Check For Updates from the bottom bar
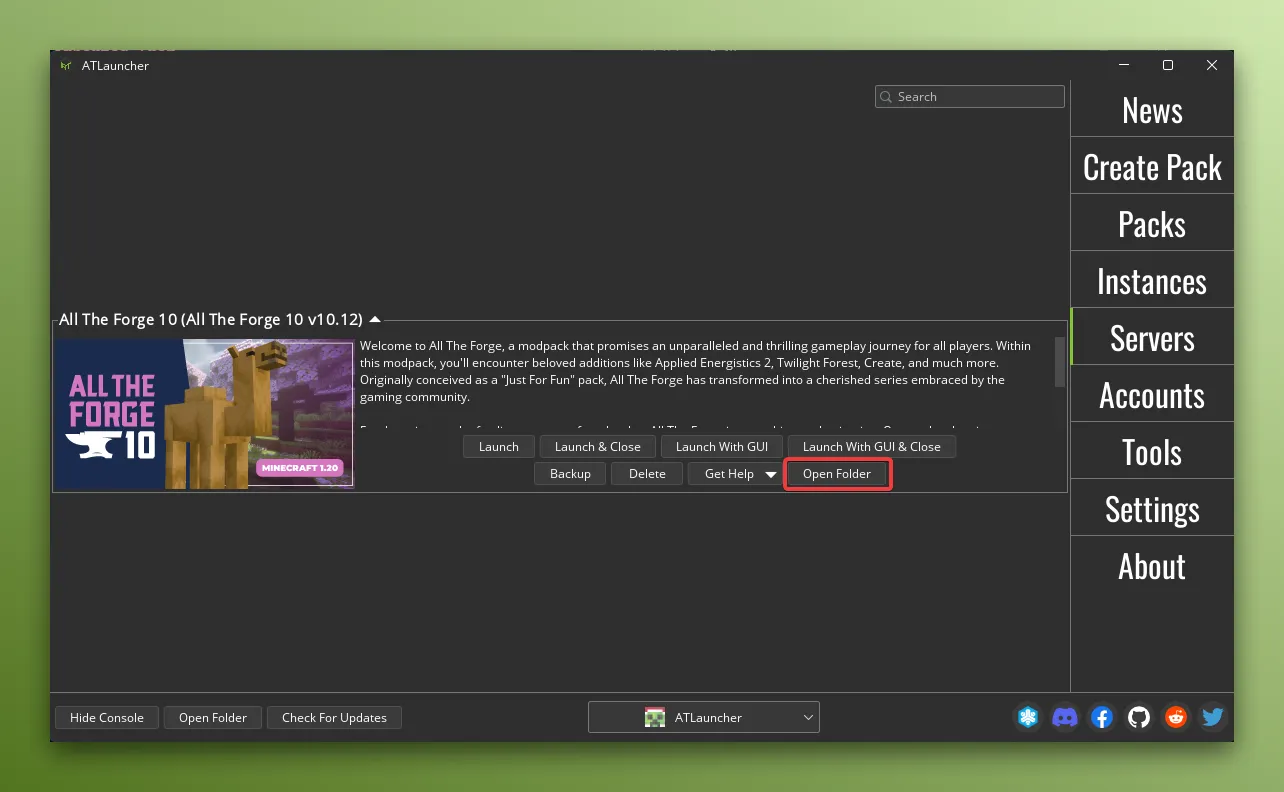Screen dimensions: 1284x792 (334, 717)
